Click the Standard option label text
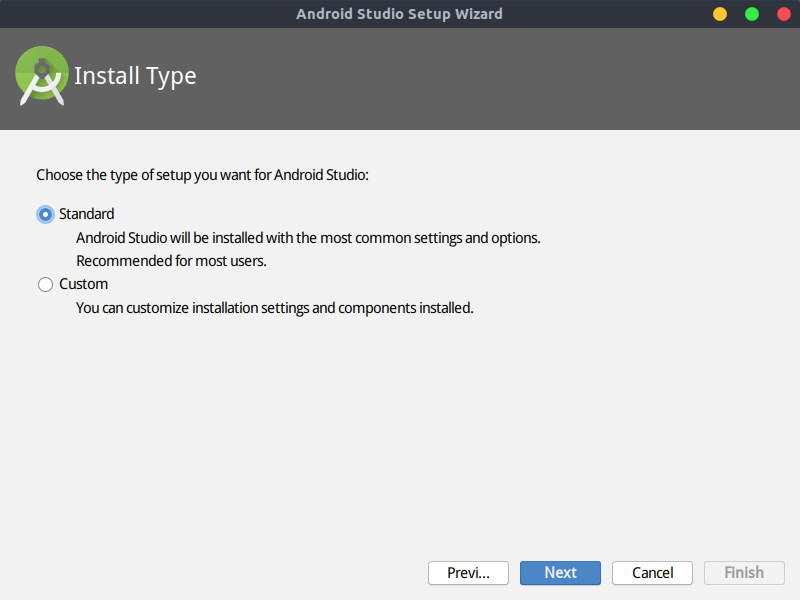The width and height of the screenshot is (800, 600). click(89, 214)
